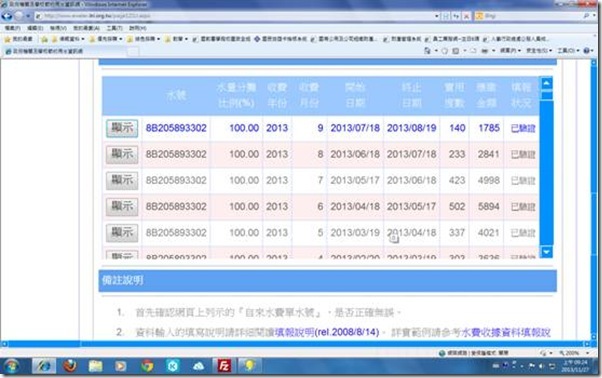The image size is (602, 378).
Task: Click the volume speaker tray icon
Action: (x=541, y=366)
